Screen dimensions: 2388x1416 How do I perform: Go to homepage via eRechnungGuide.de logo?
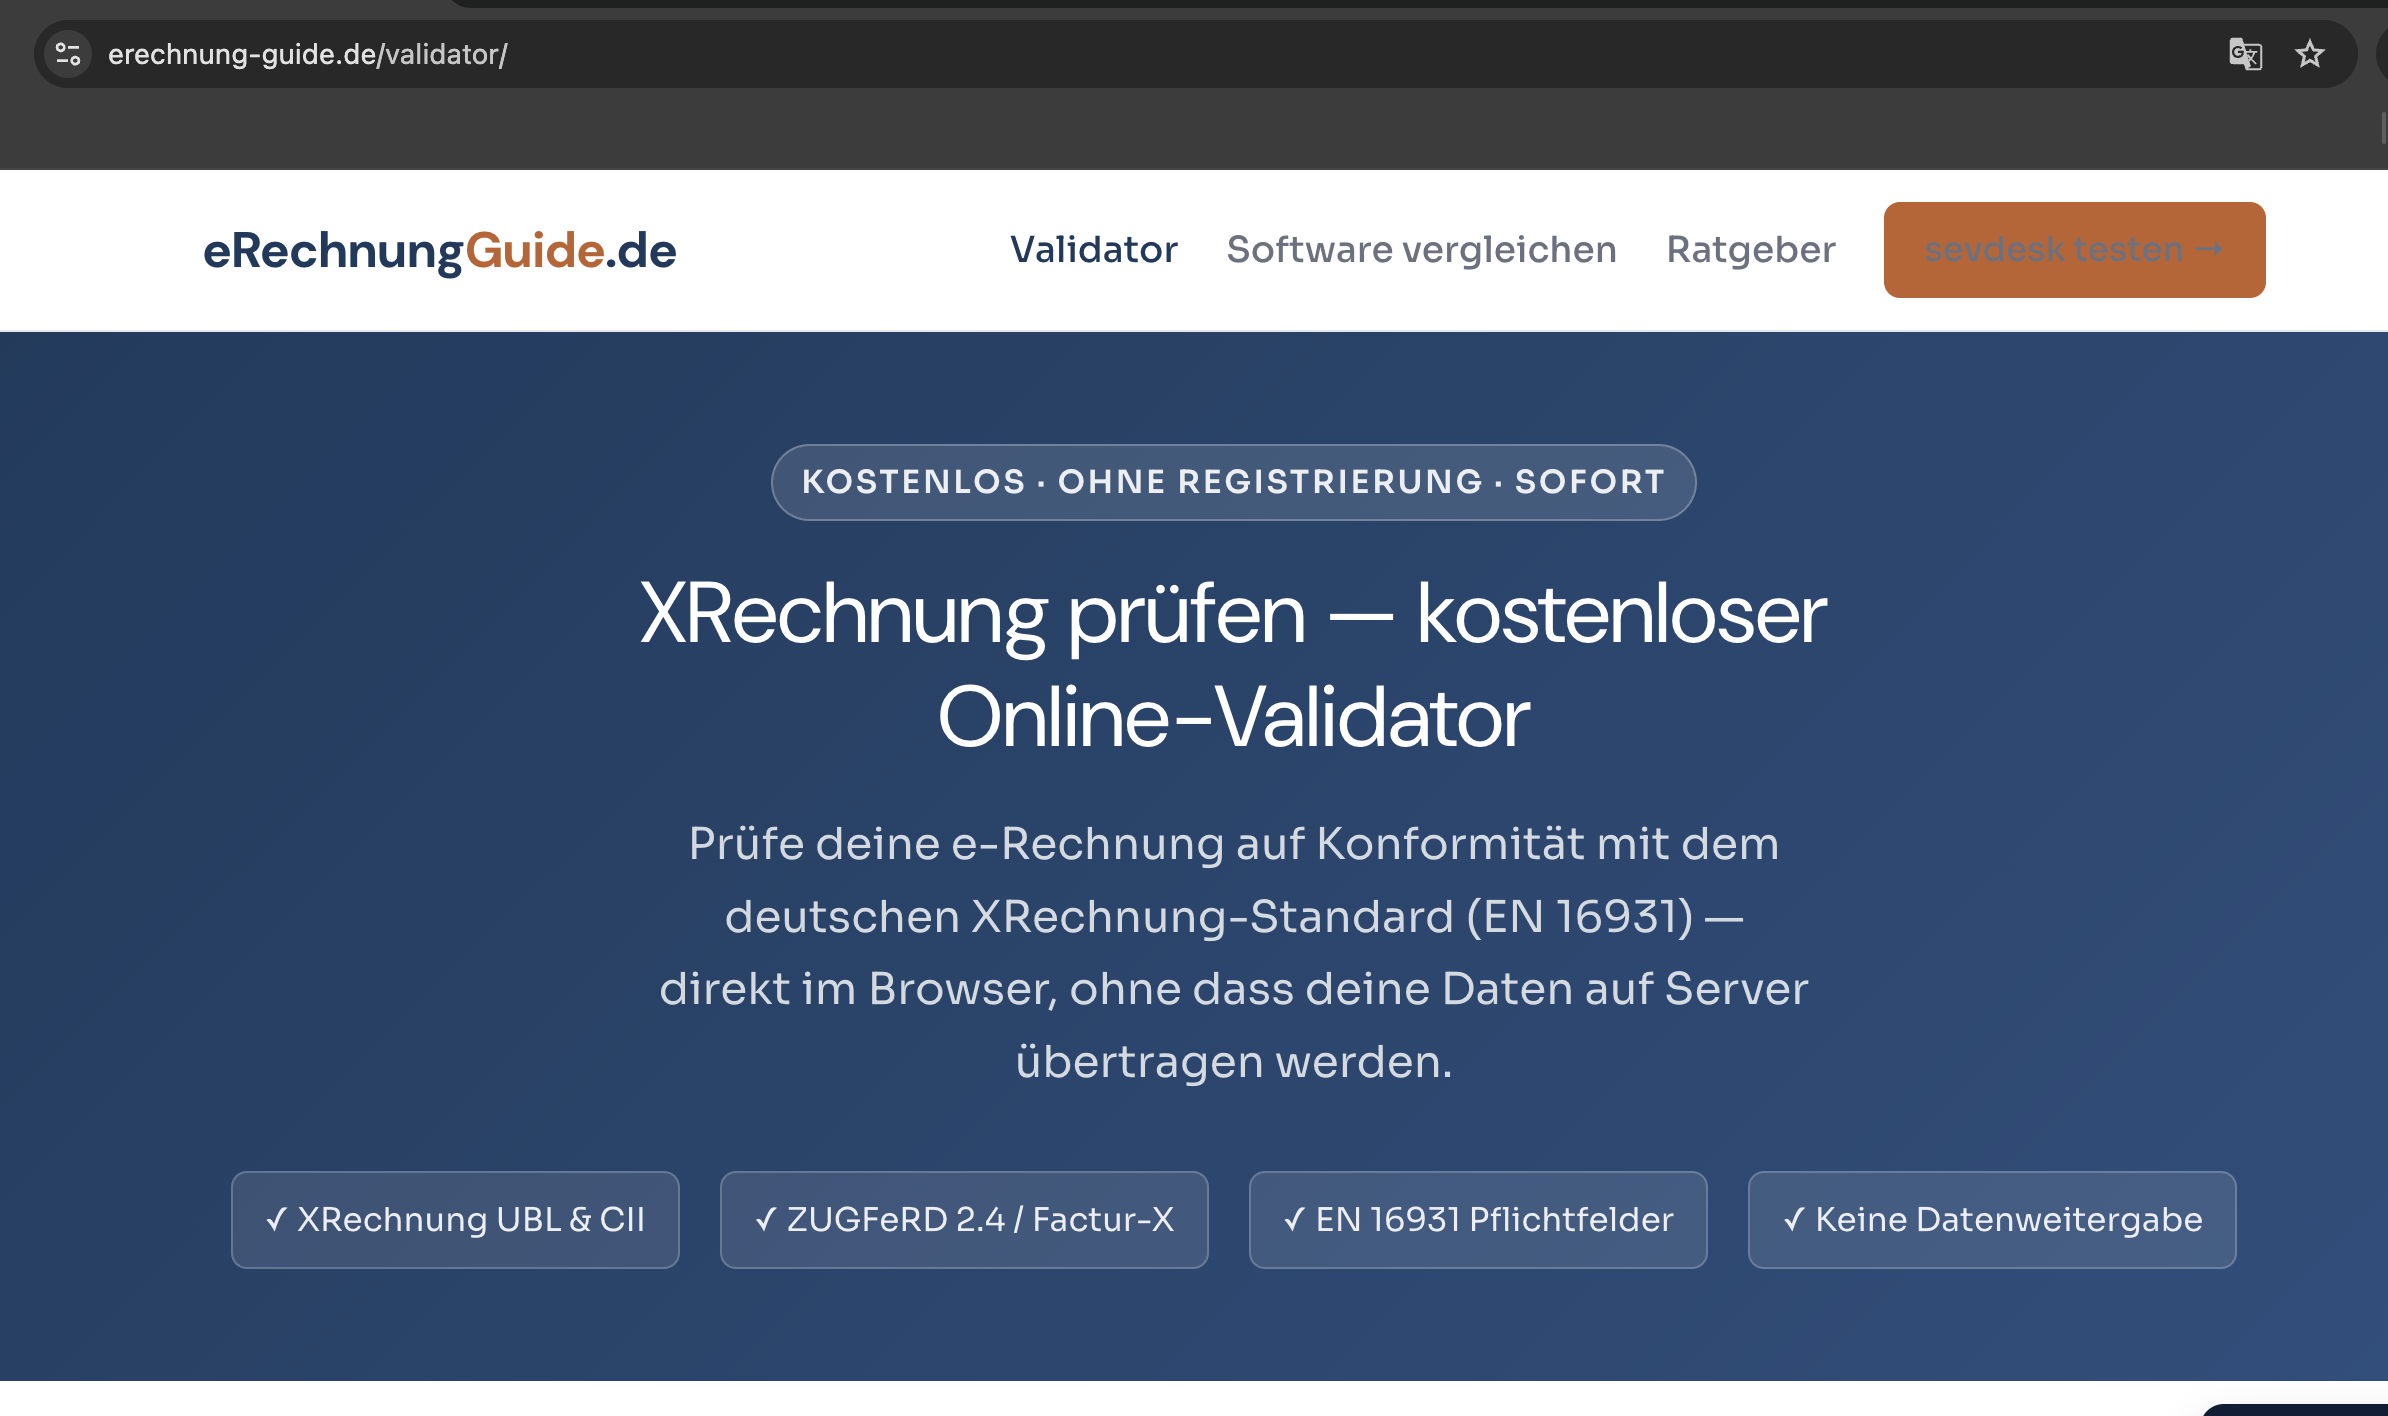pos(439,250)
